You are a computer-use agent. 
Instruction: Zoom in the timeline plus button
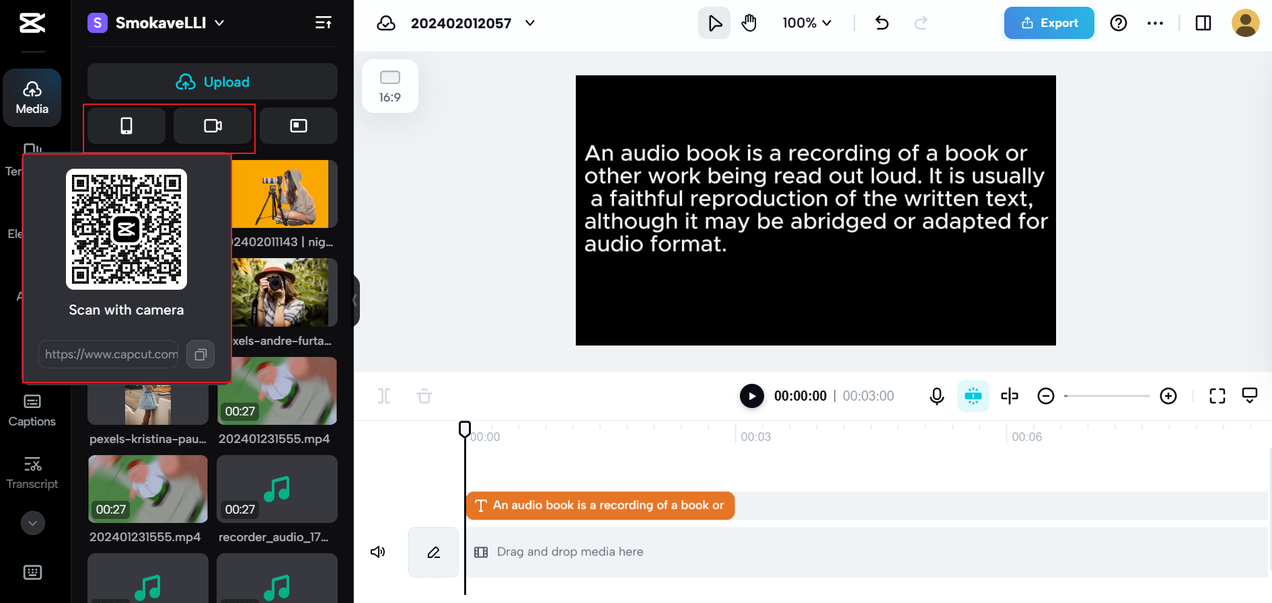click(1168, 396)
